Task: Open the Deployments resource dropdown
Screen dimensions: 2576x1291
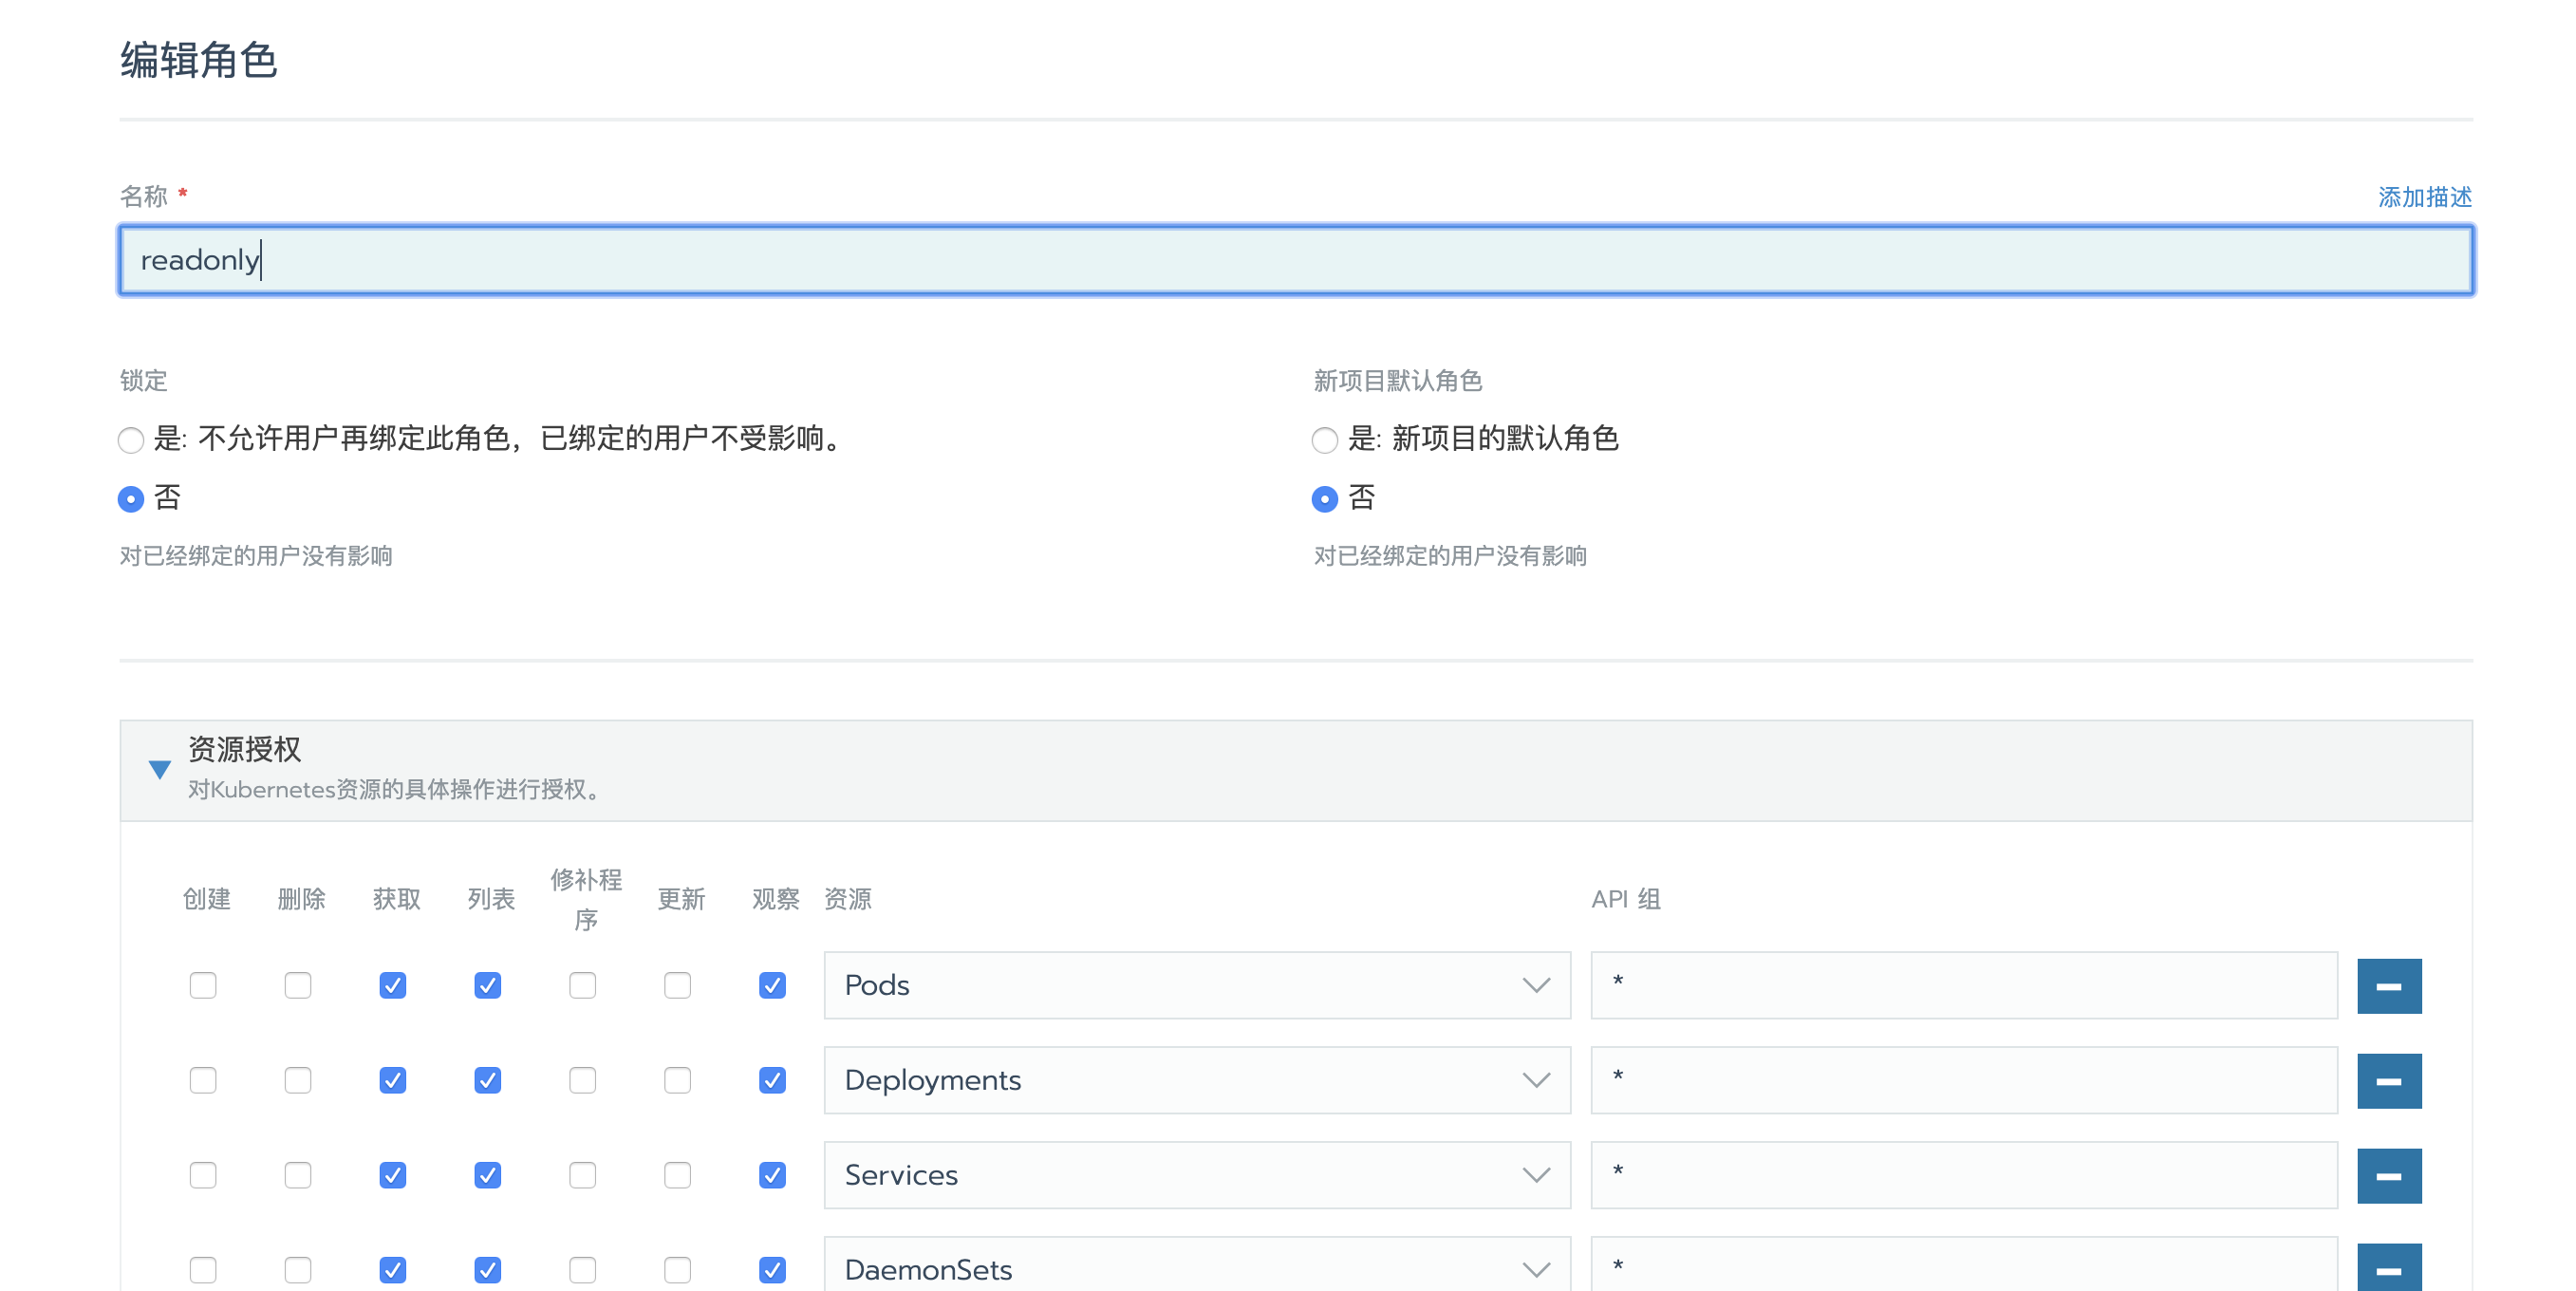Action: pos(1197,1080)
